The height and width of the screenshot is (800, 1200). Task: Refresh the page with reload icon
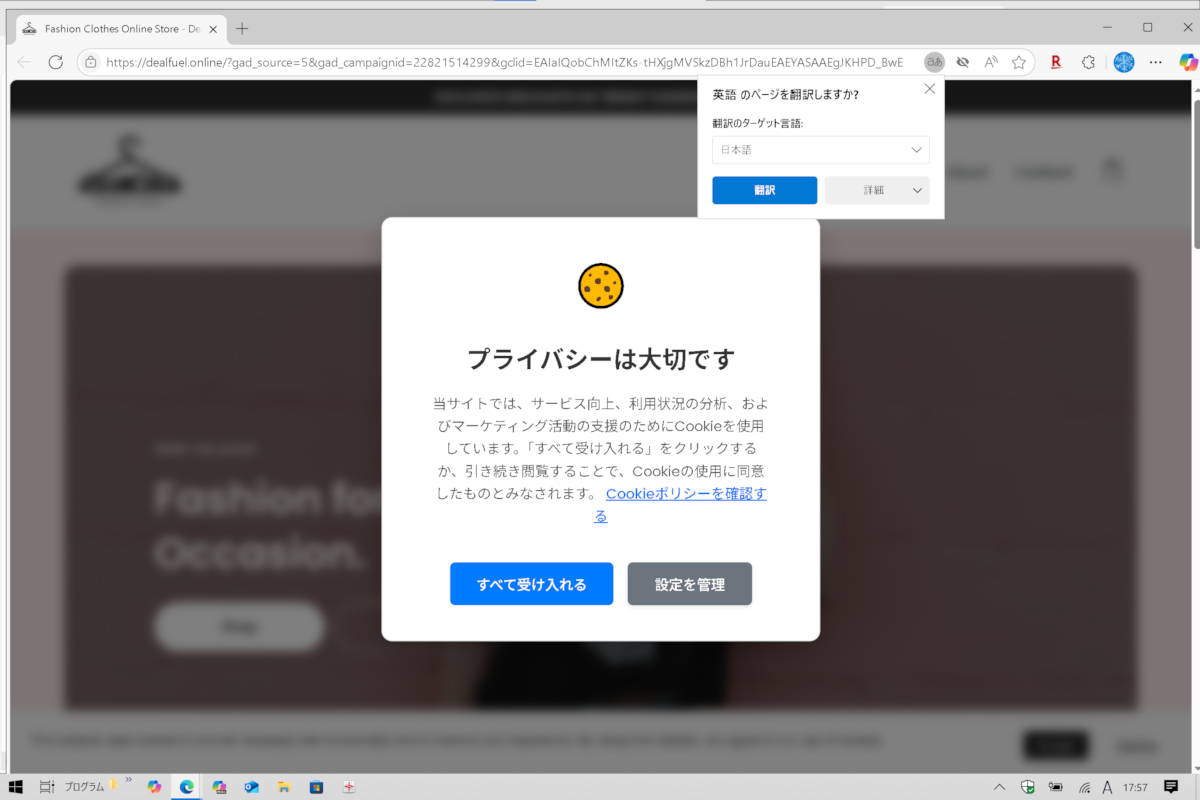pos(55,62)
